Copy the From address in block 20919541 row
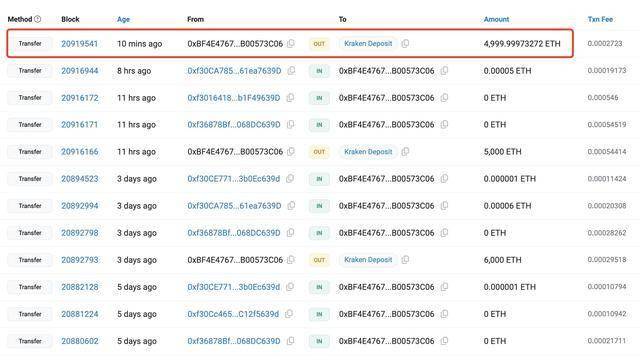The height and width of the screenshot is (360, 640). [x=291, y=44]
